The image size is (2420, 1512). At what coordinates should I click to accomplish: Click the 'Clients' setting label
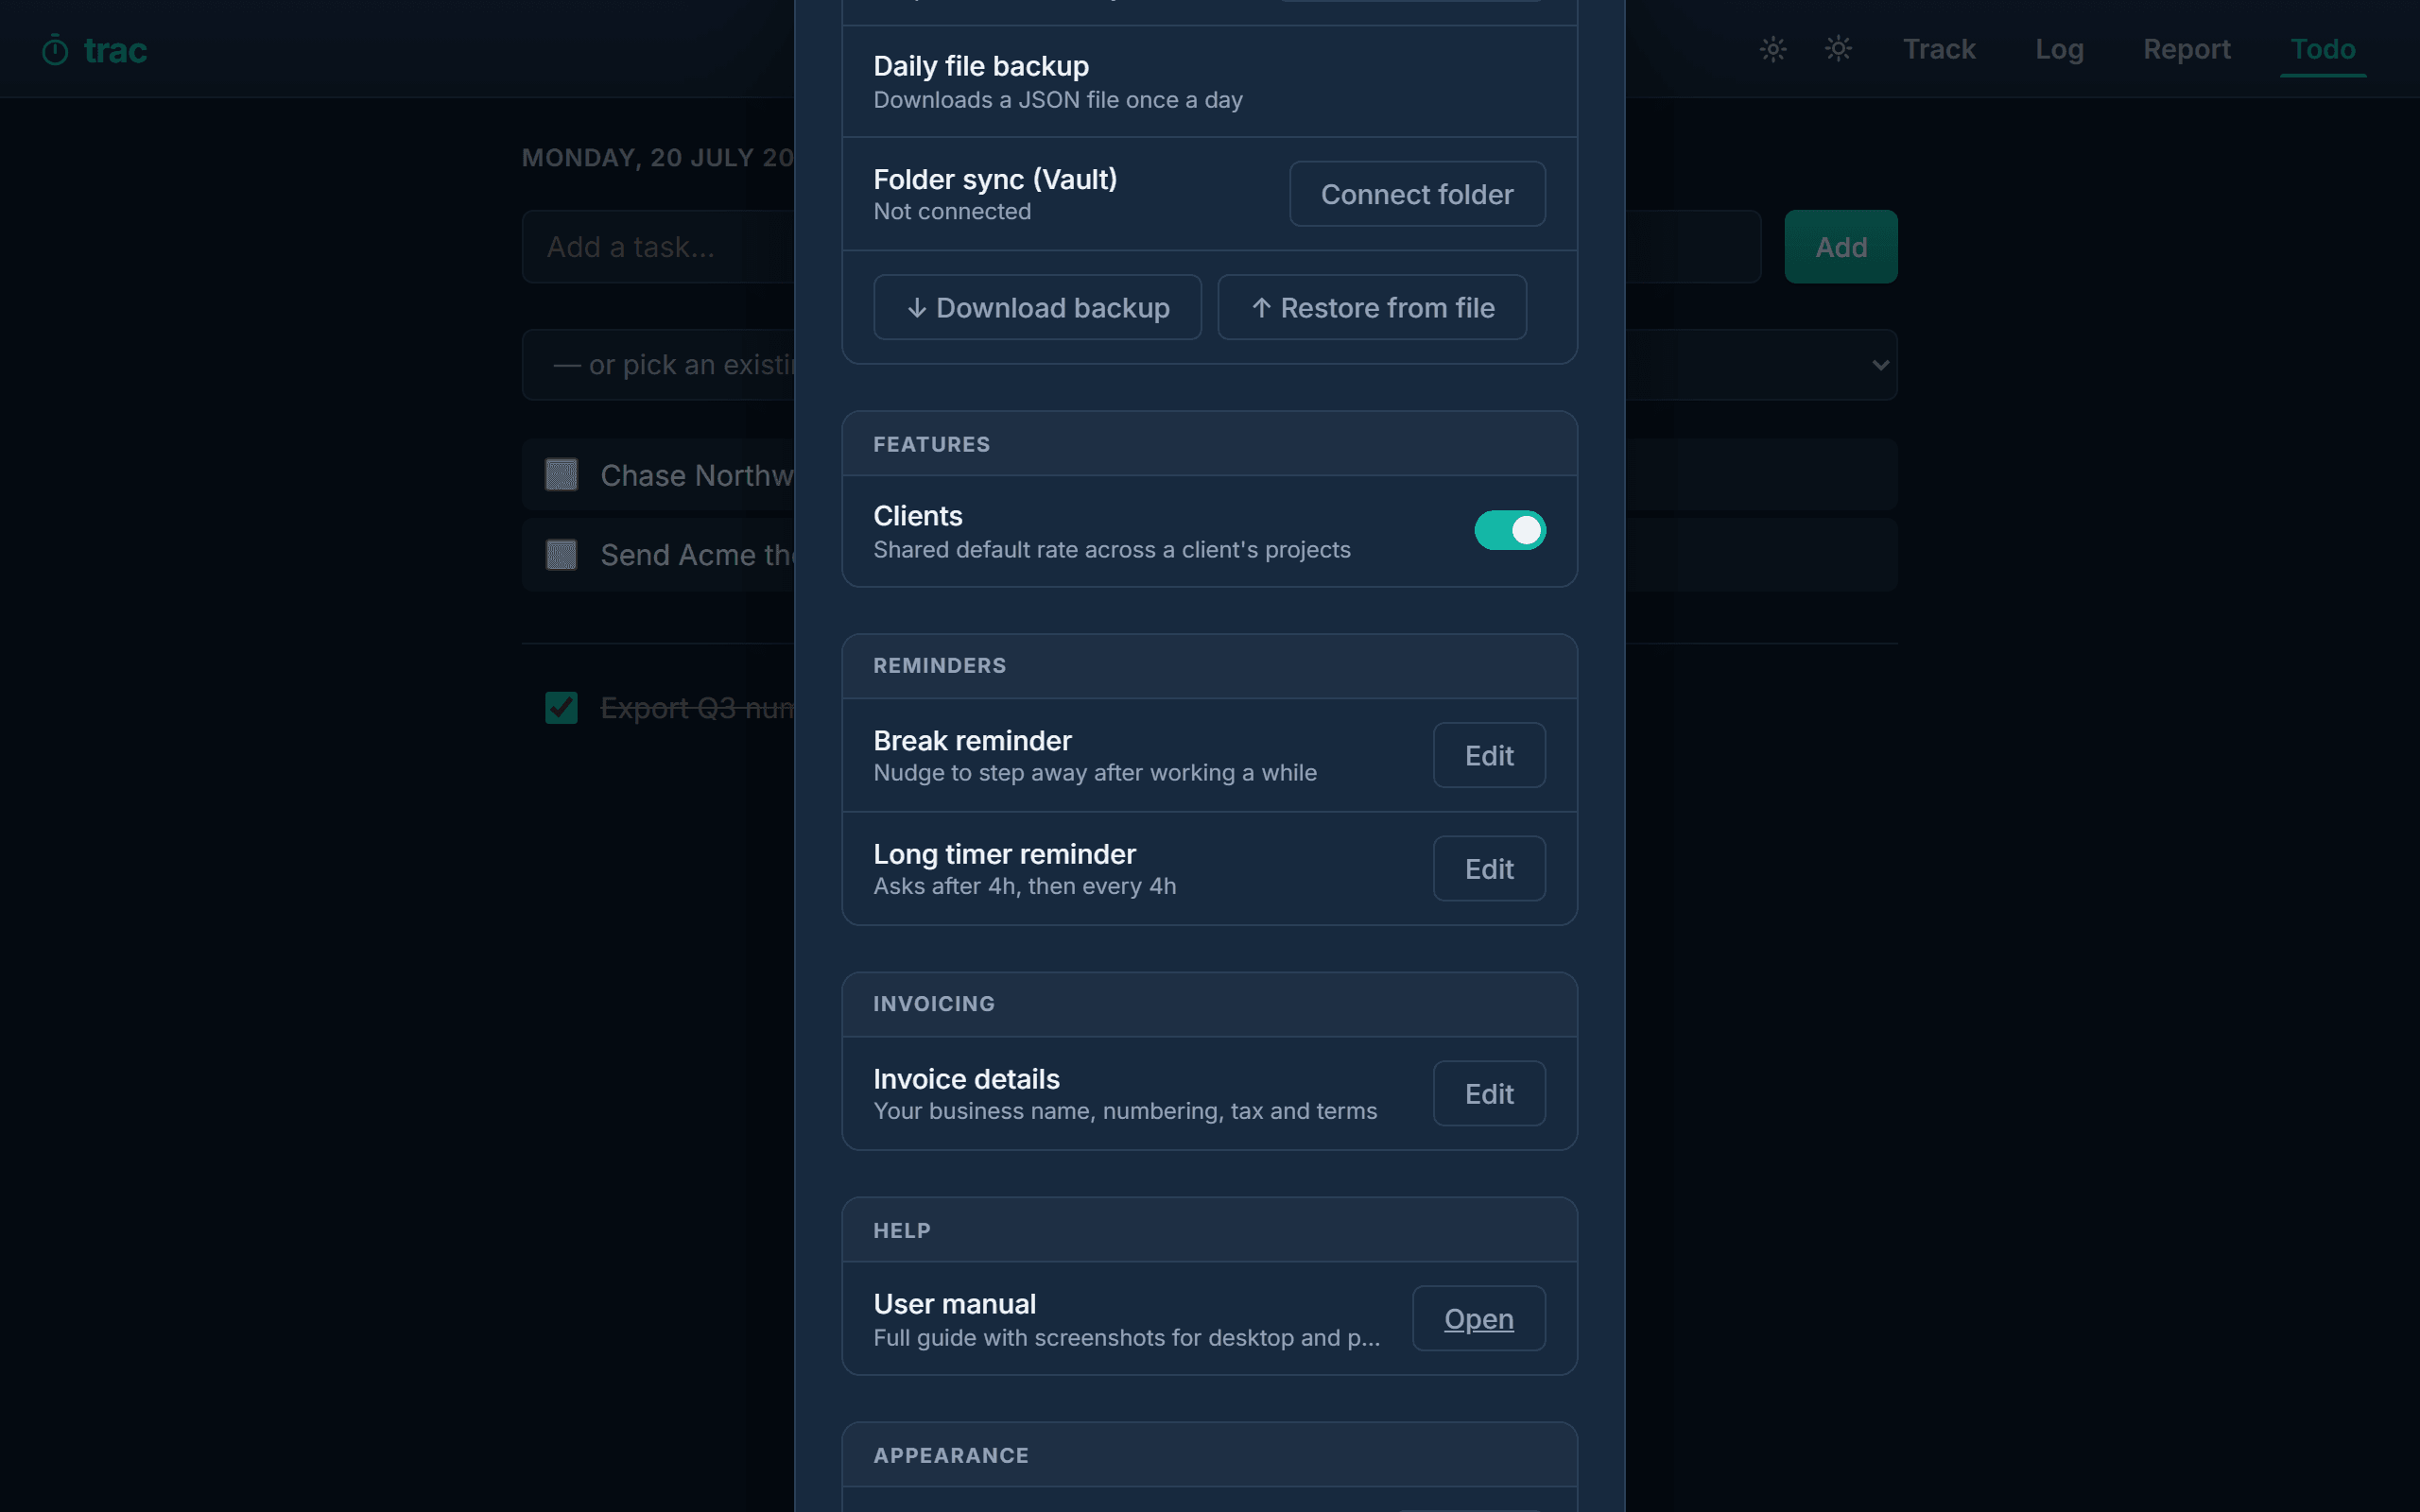tap(918, 516)
